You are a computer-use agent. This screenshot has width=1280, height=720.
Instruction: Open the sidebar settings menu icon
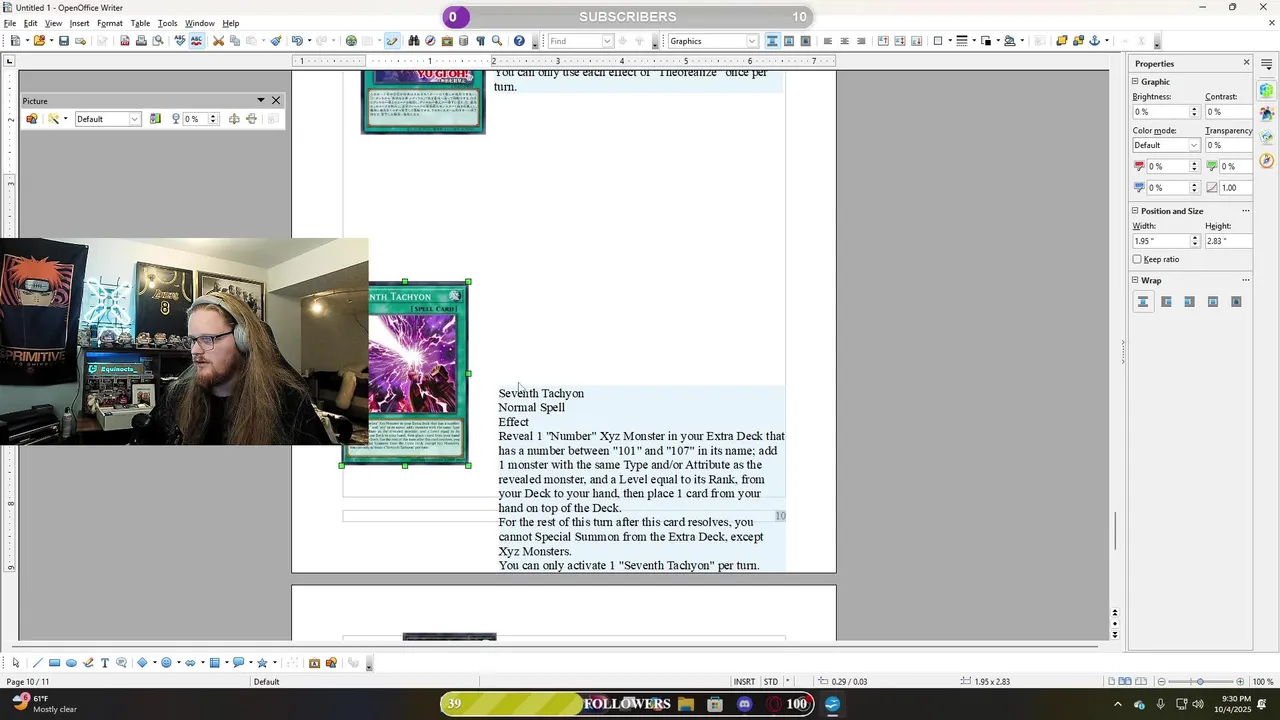tap(1267, 64)
